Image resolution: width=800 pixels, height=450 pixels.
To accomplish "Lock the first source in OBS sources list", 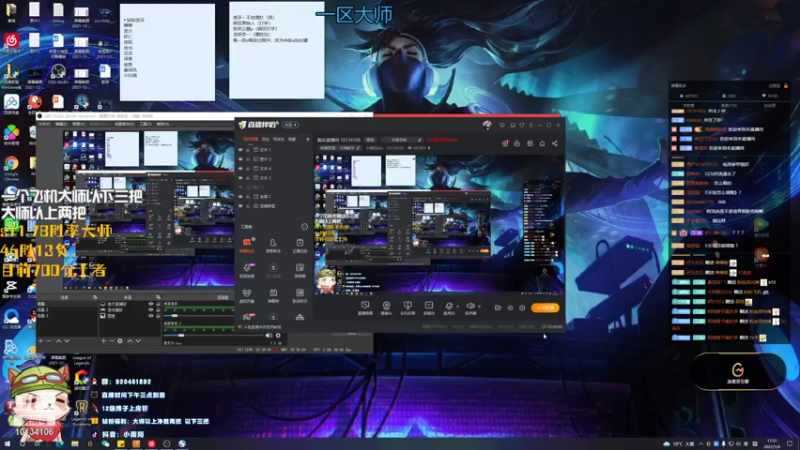I will point(158,304).
